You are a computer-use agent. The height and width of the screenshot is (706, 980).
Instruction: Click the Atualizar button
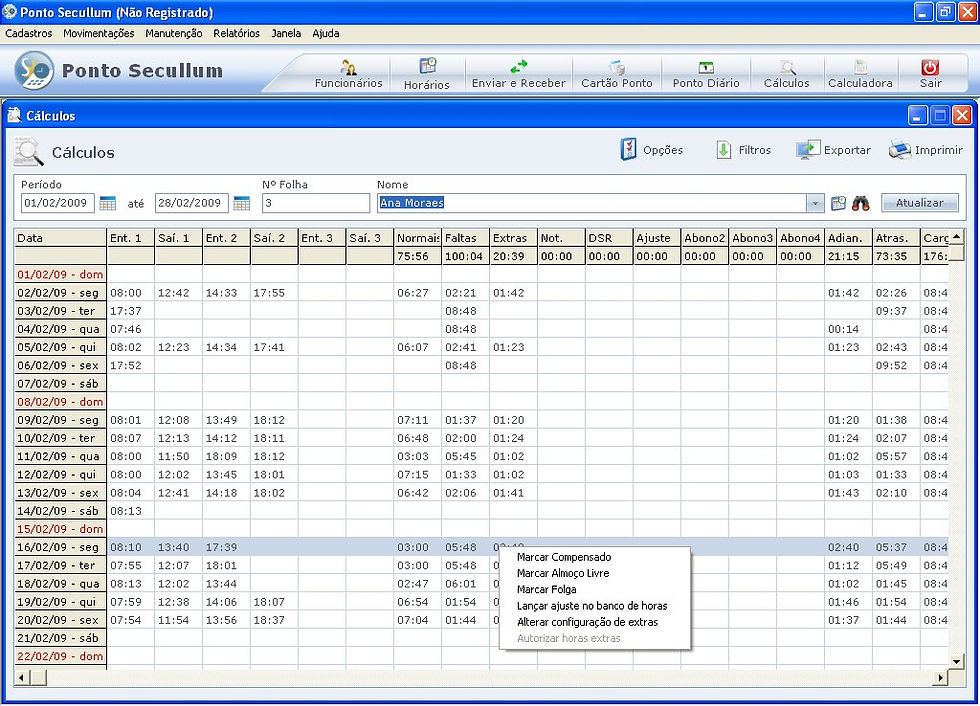(919, 203)
